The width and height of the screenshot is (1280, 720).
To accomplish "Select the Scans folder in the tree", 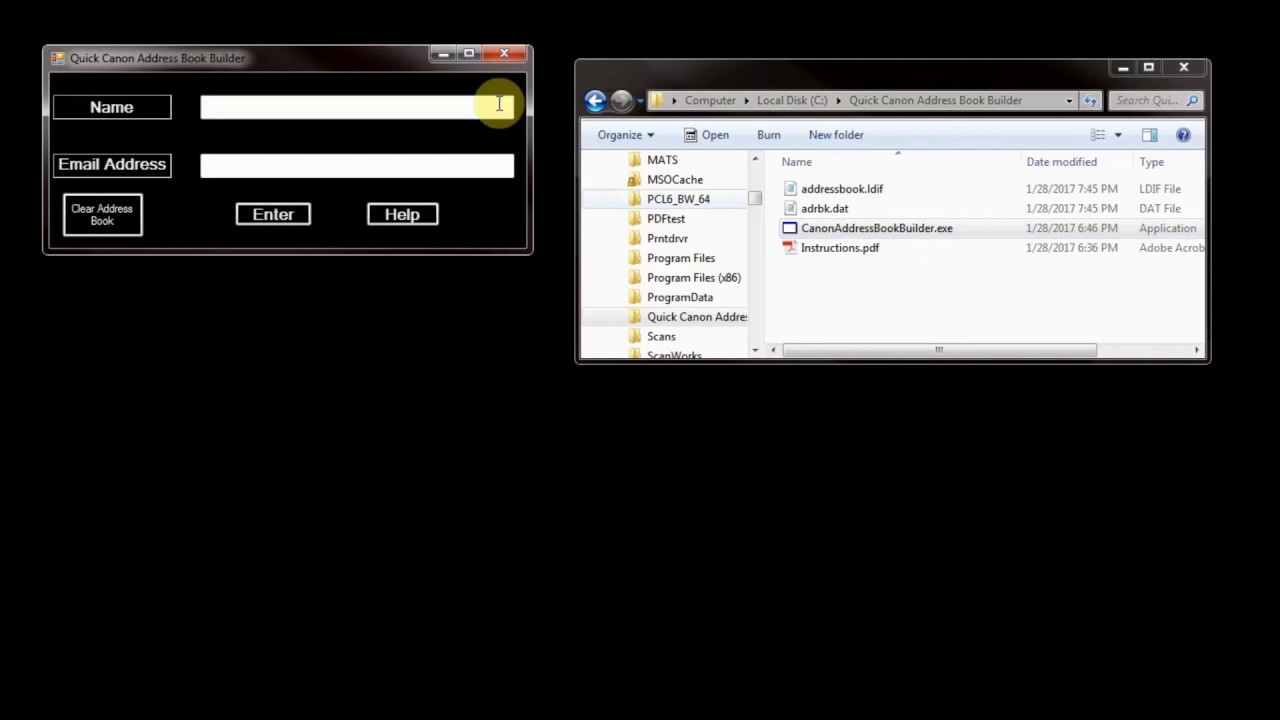I will tap(661, 337).
